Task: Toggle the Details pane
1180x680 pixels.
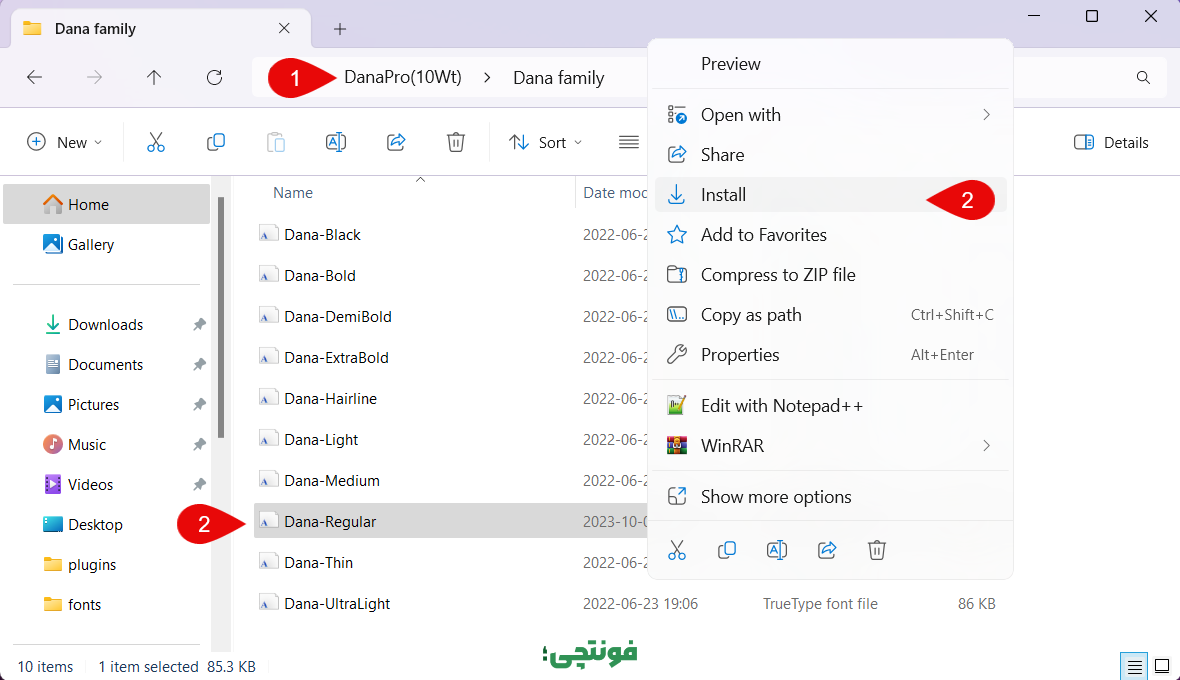Action: click(x=1111, y=142)
